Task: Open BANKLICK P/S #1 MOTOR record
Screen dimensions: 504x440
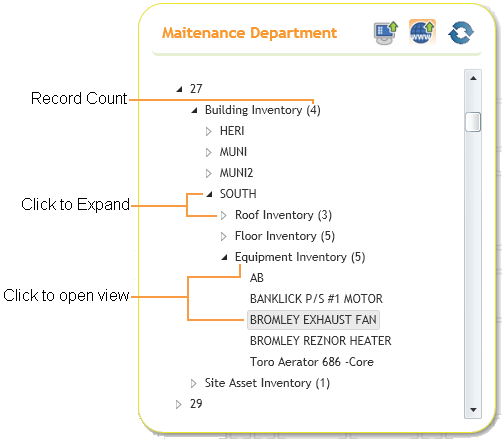Action: point(316,299)
